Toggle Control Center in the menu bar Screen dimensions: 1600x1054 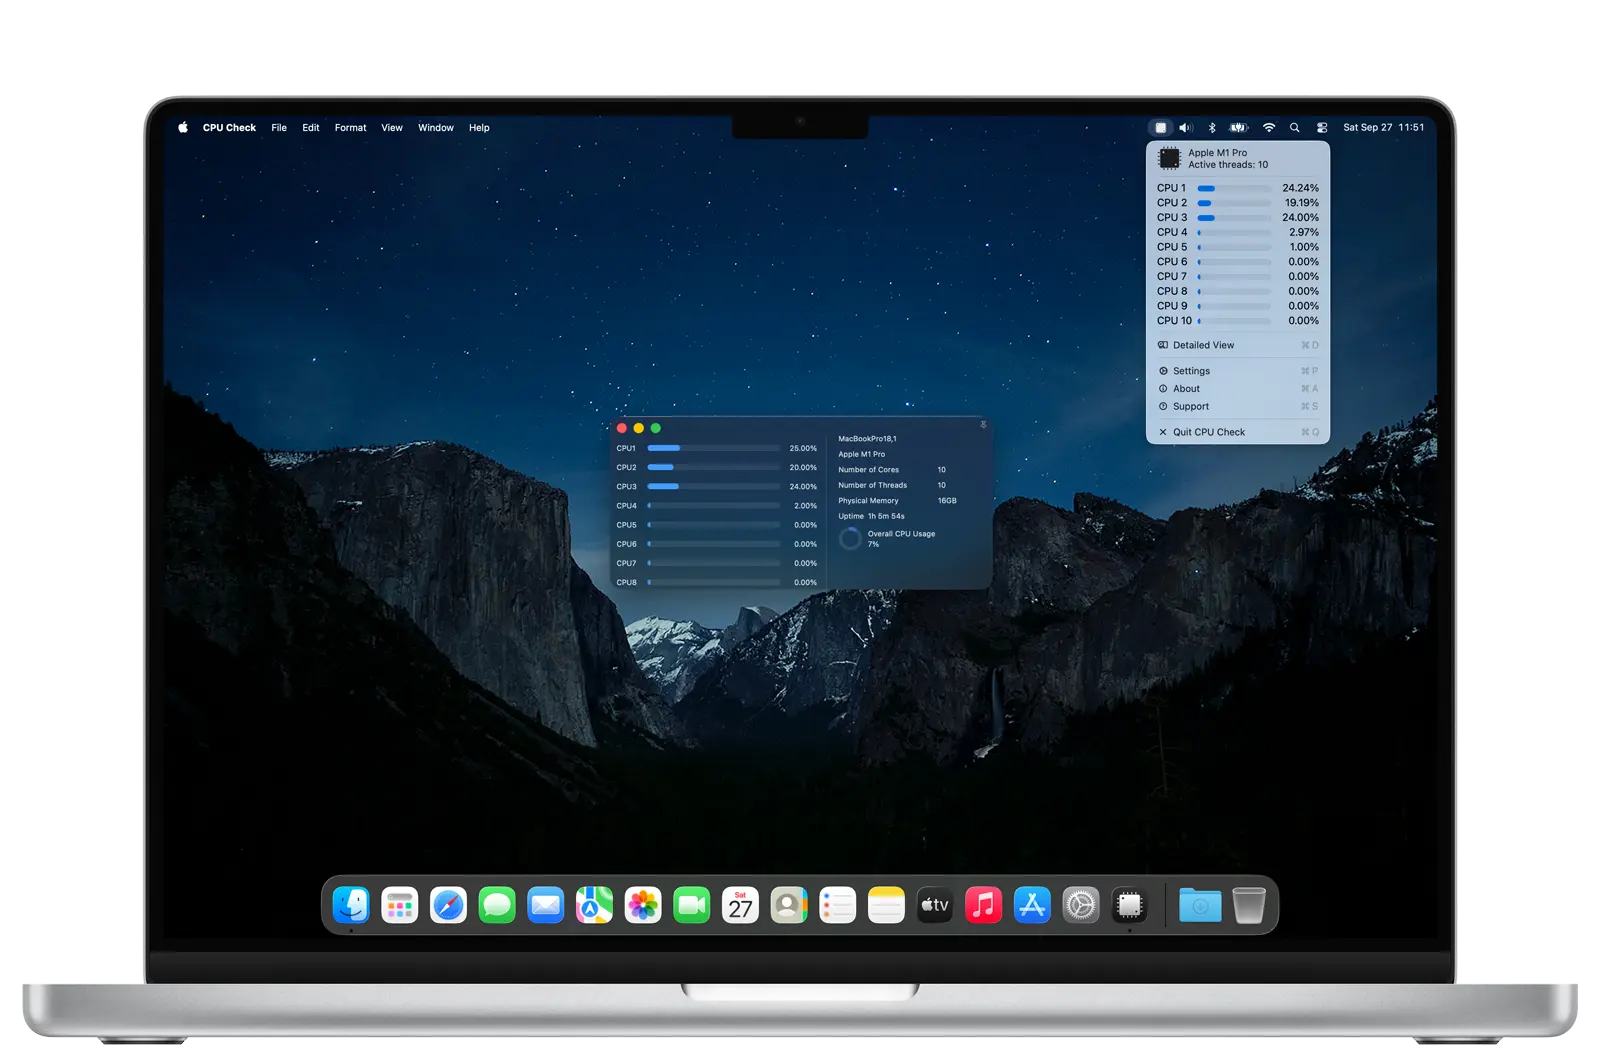[x=1322, y=128]
